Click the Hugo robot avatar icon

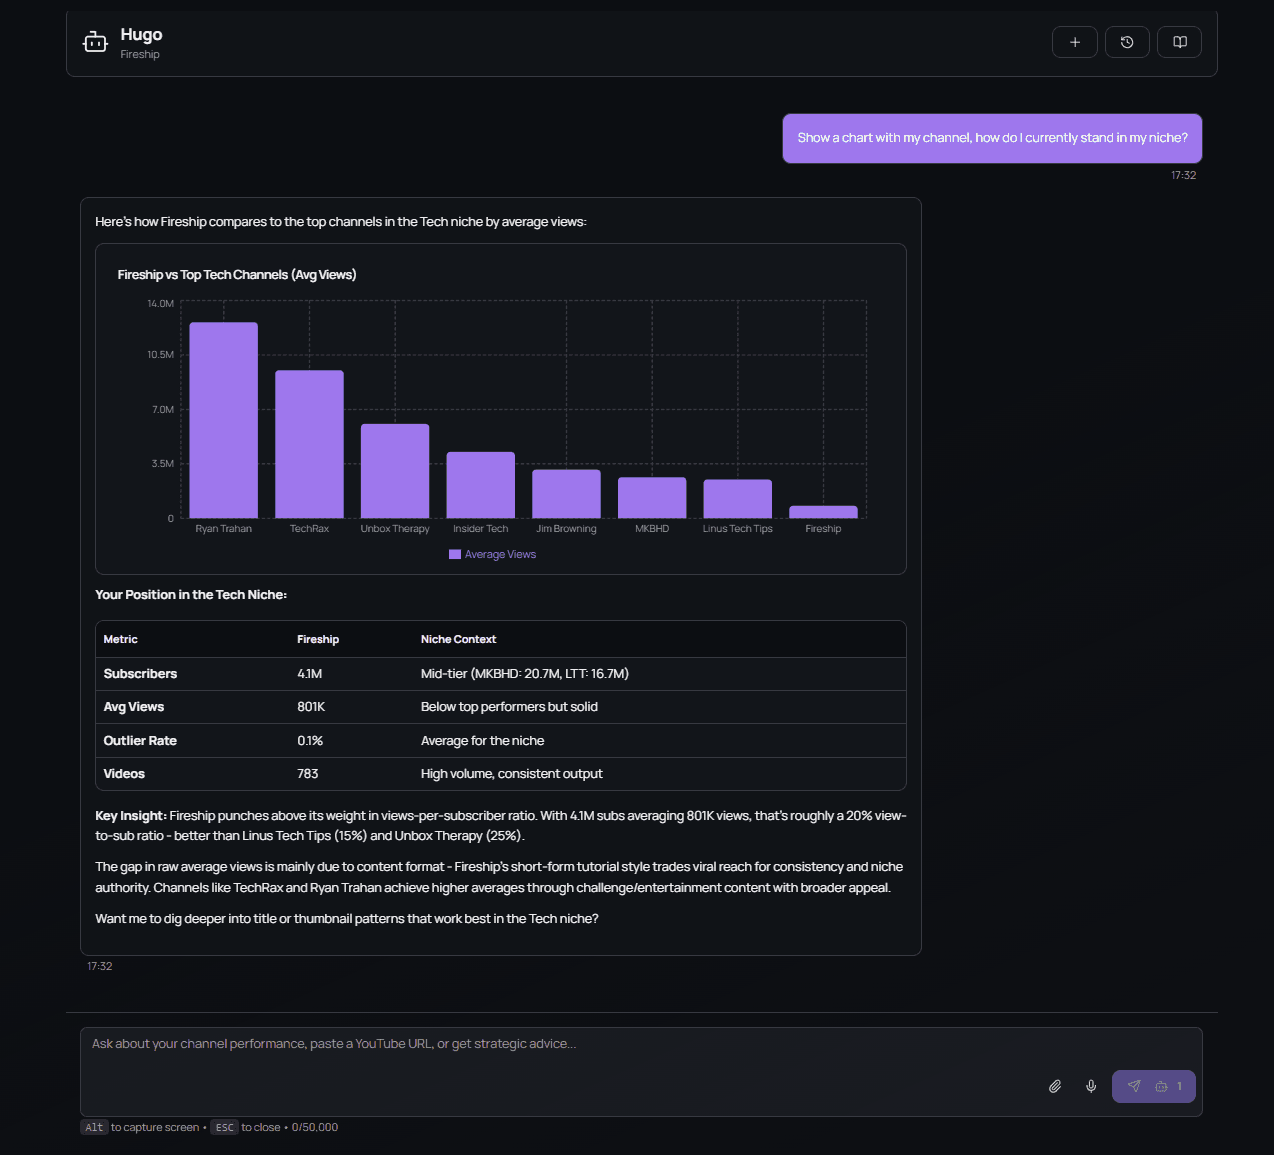tap(95, 42)
